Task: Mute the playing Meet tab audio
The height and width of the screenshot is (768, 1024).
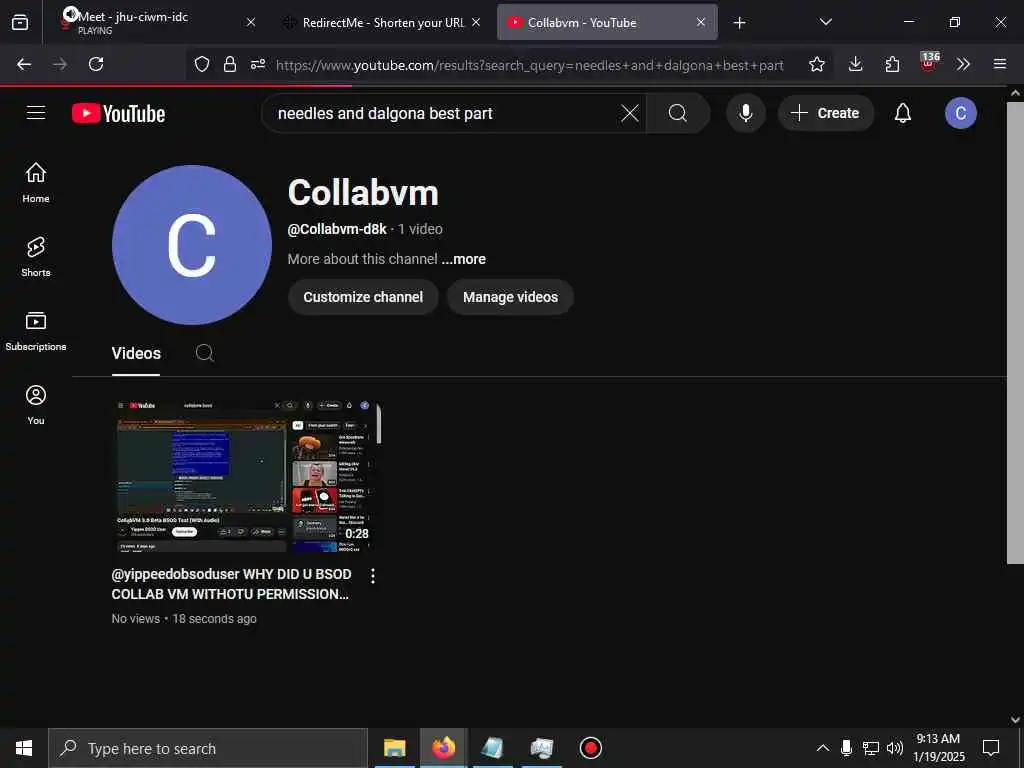Action: 70,14
